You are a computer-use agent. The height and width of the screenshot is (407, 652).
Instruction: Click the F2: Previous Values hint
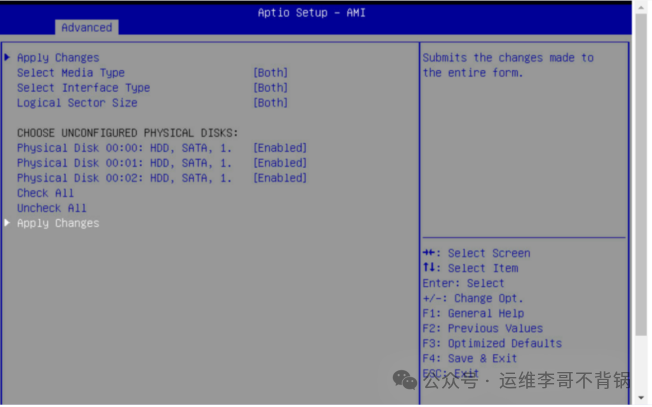(x=482, y=328)
